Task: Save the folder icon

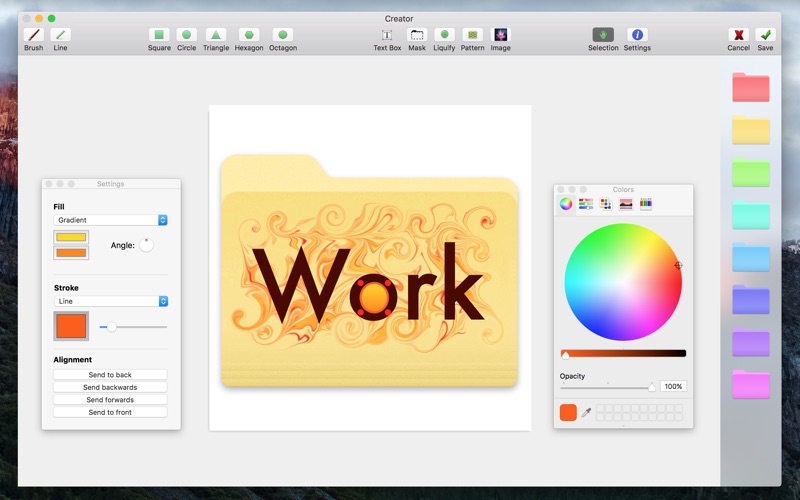Action: coord(765,39)
